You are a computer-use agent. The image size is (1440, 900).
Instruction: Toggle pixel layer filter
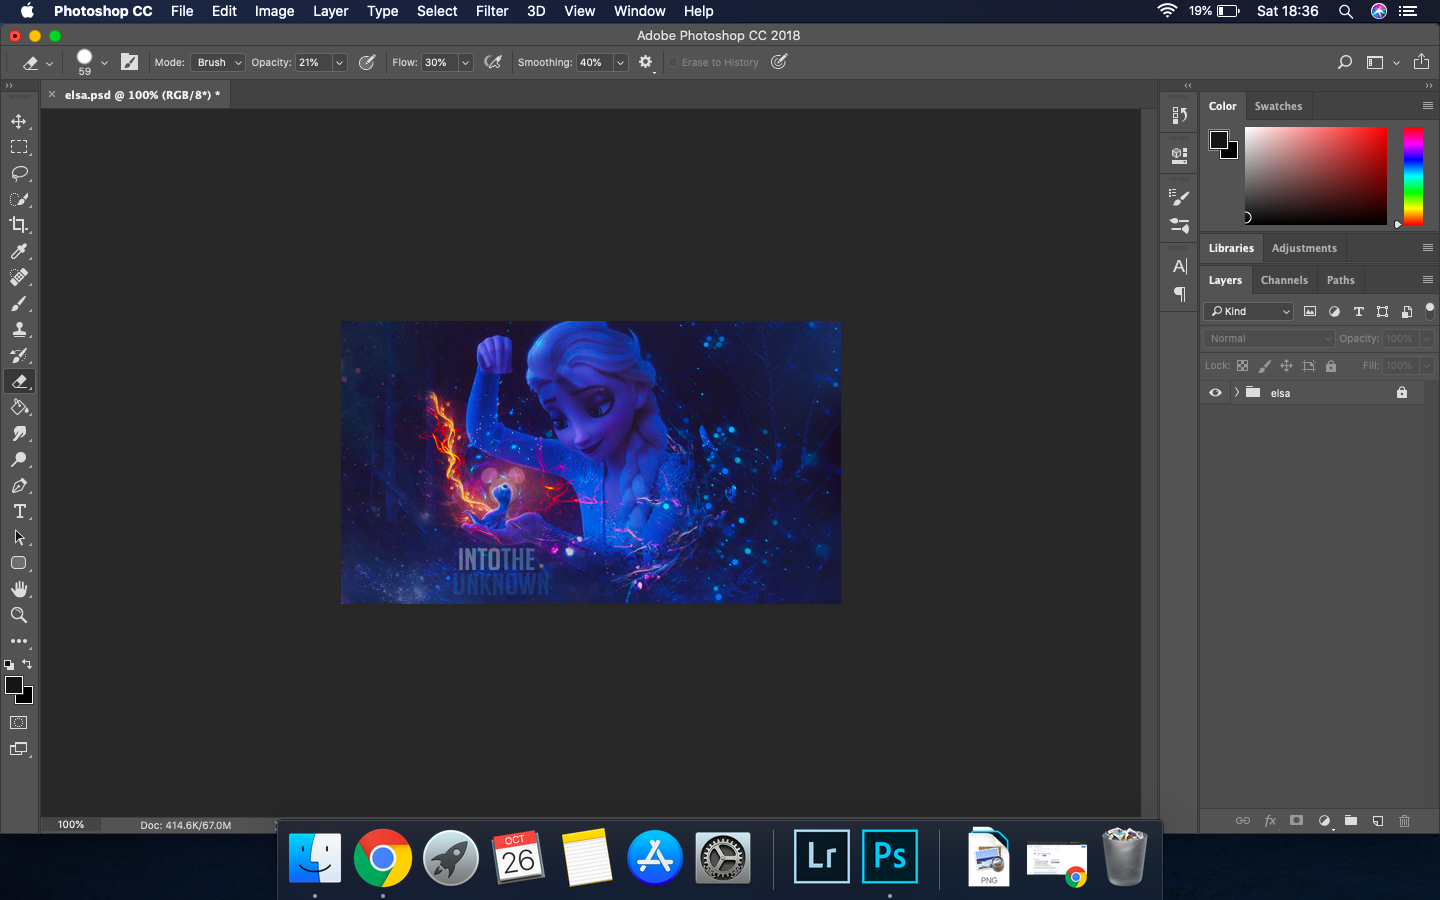point(1310,311)
